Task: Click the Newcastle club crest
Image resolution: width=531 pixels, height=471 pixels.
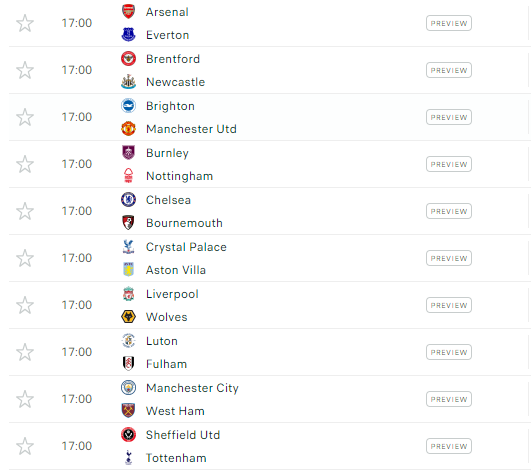Action: click(128, 82)
